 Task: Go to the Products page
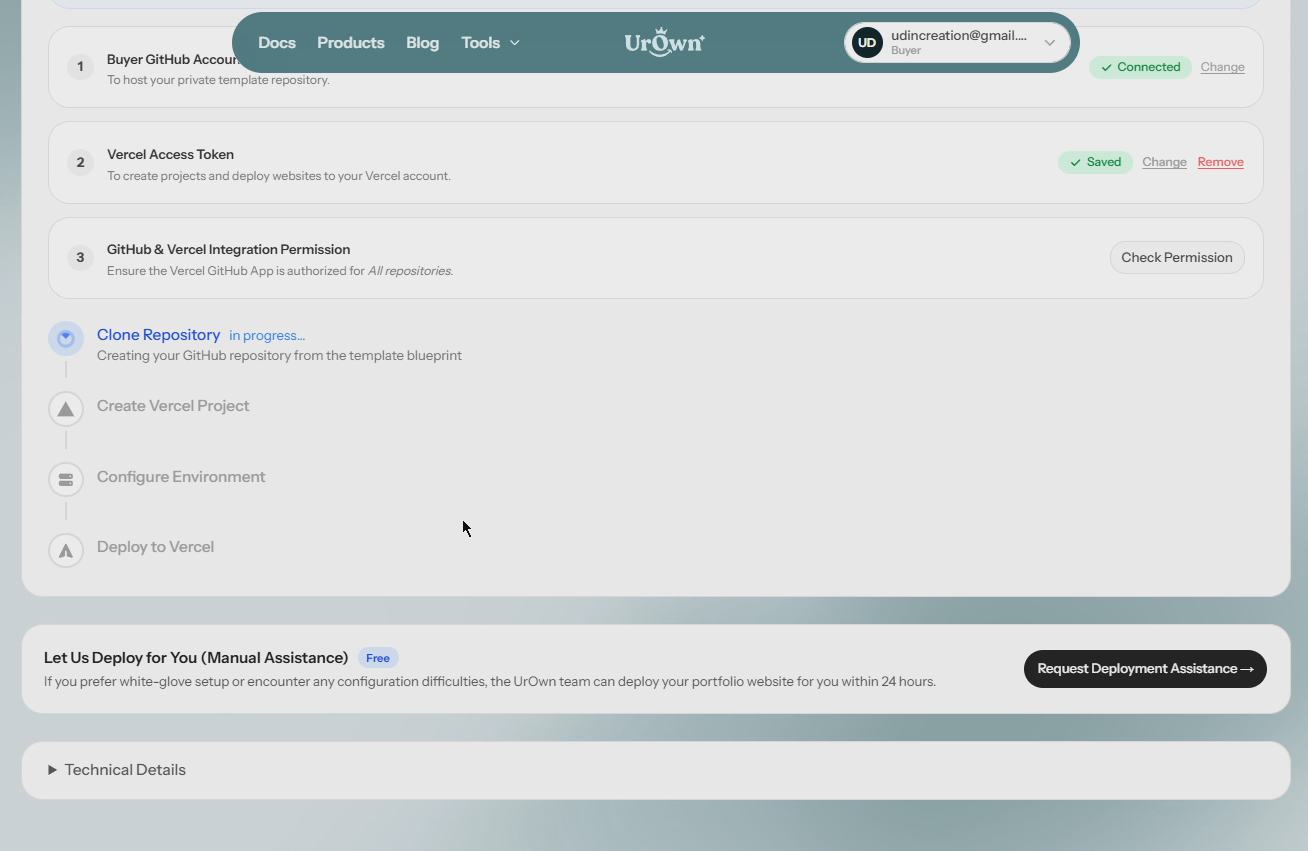pos(351,43)
